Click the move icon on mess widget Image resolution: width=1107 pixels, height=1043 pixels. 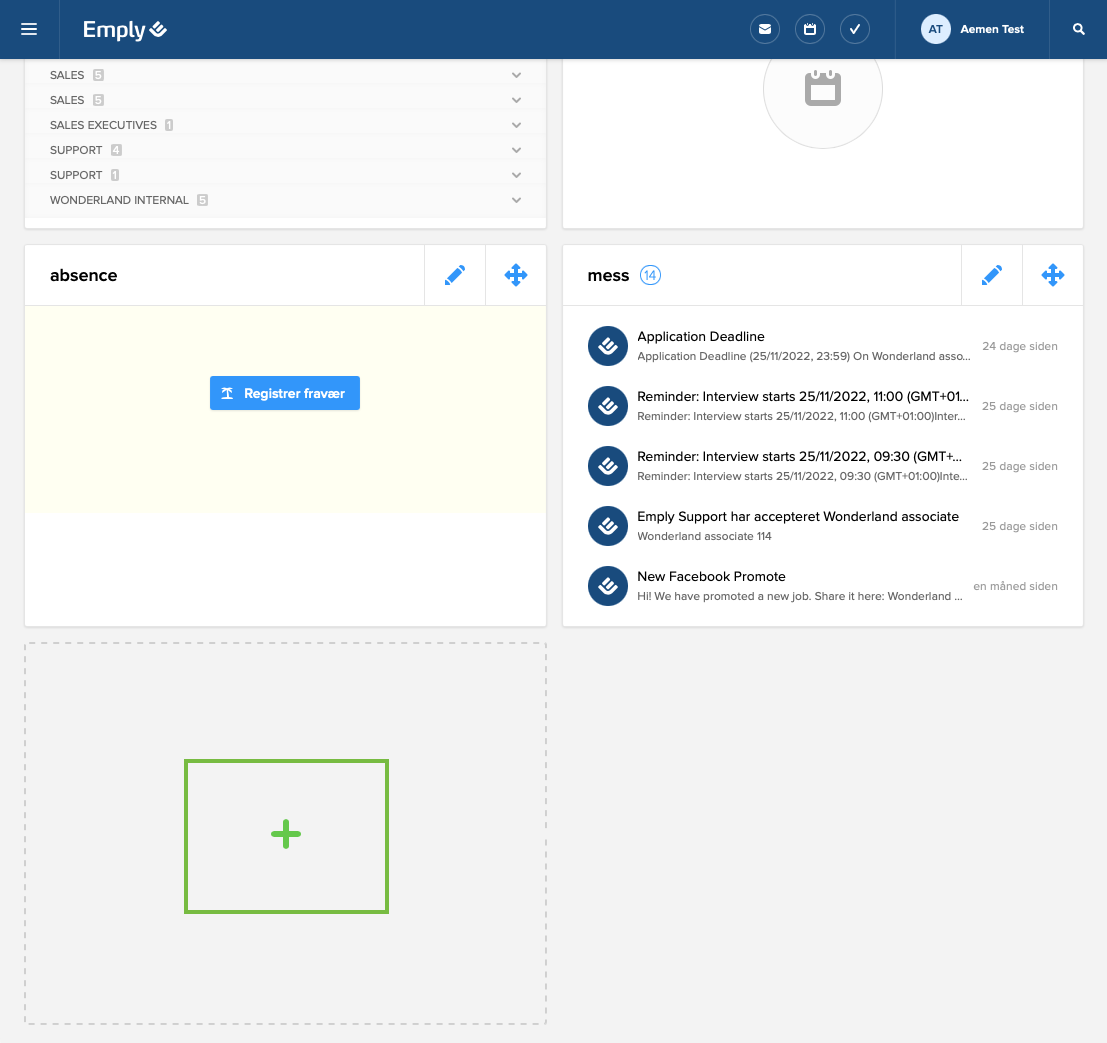1053,275
